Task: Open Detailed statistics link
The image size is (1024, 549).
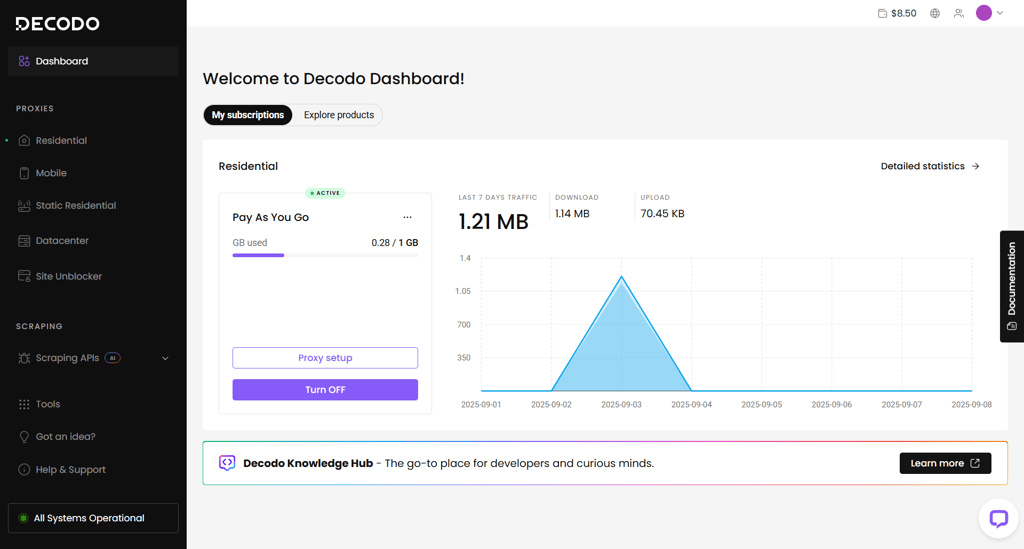Action: pos(930,166)
